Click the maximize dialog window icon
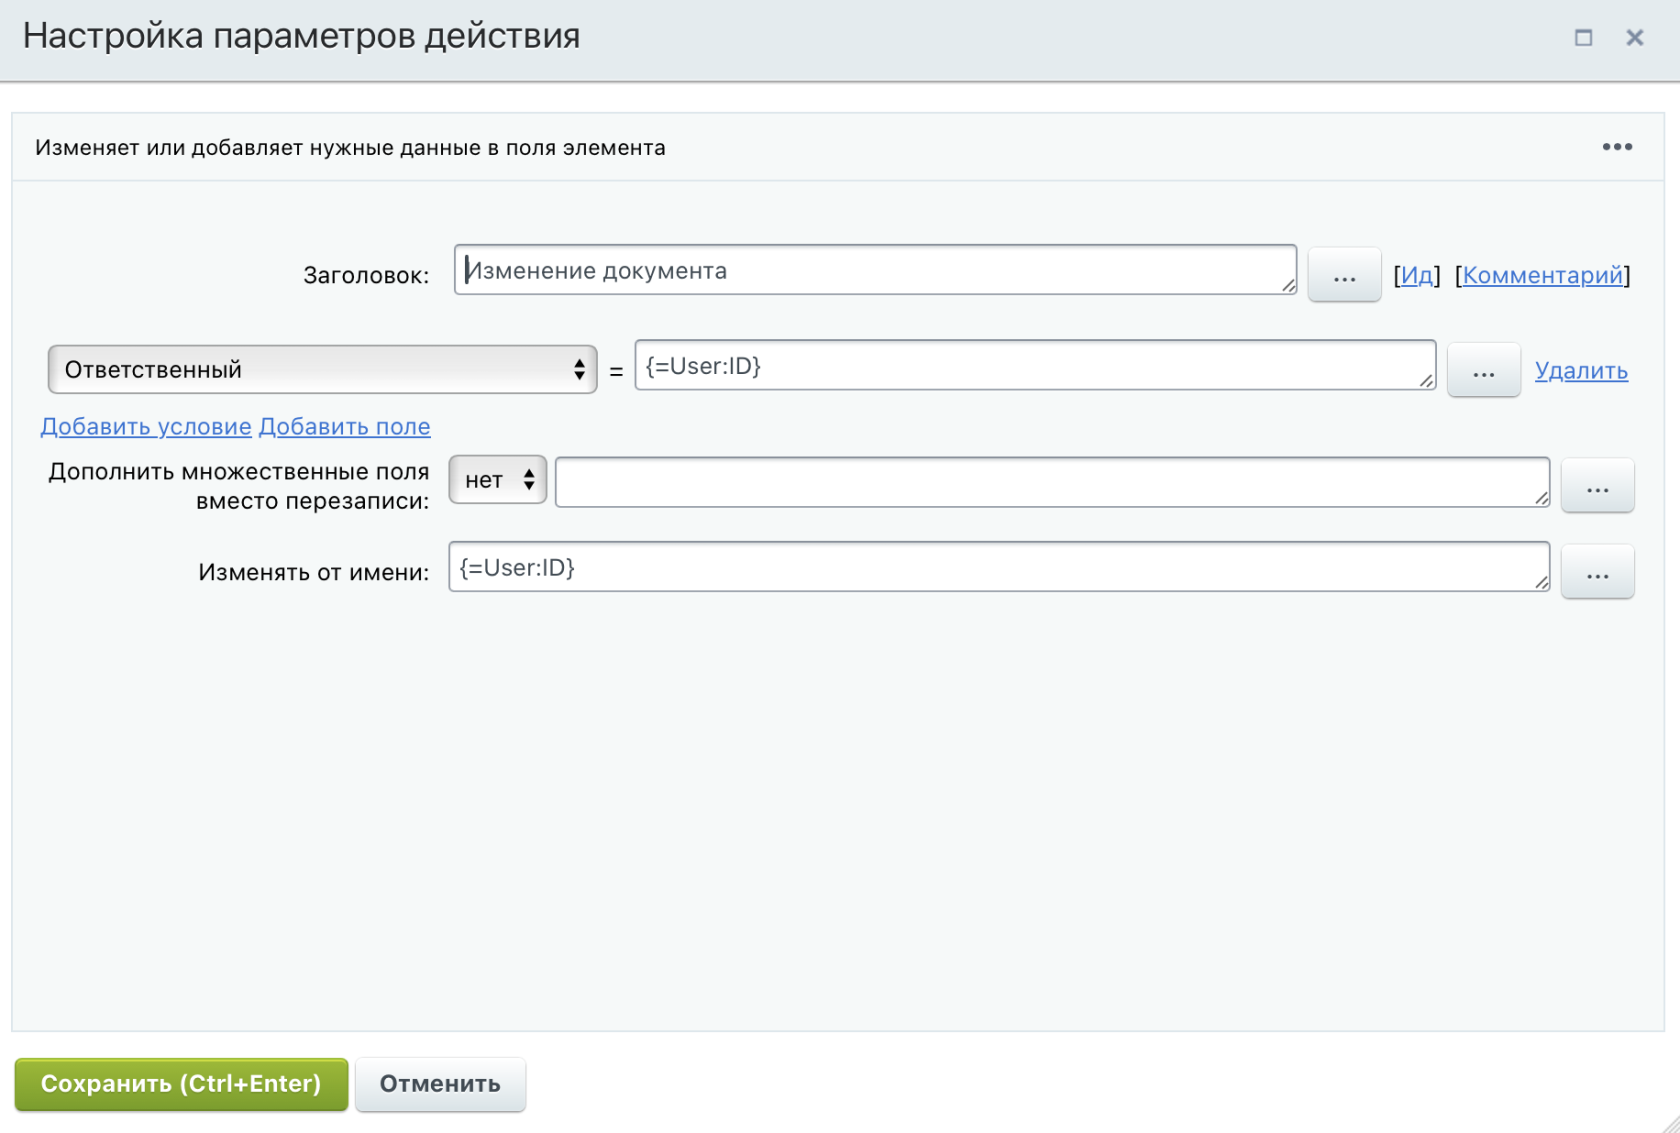Screen dimensions: 1680x1133 click(x=1583, y=38)
